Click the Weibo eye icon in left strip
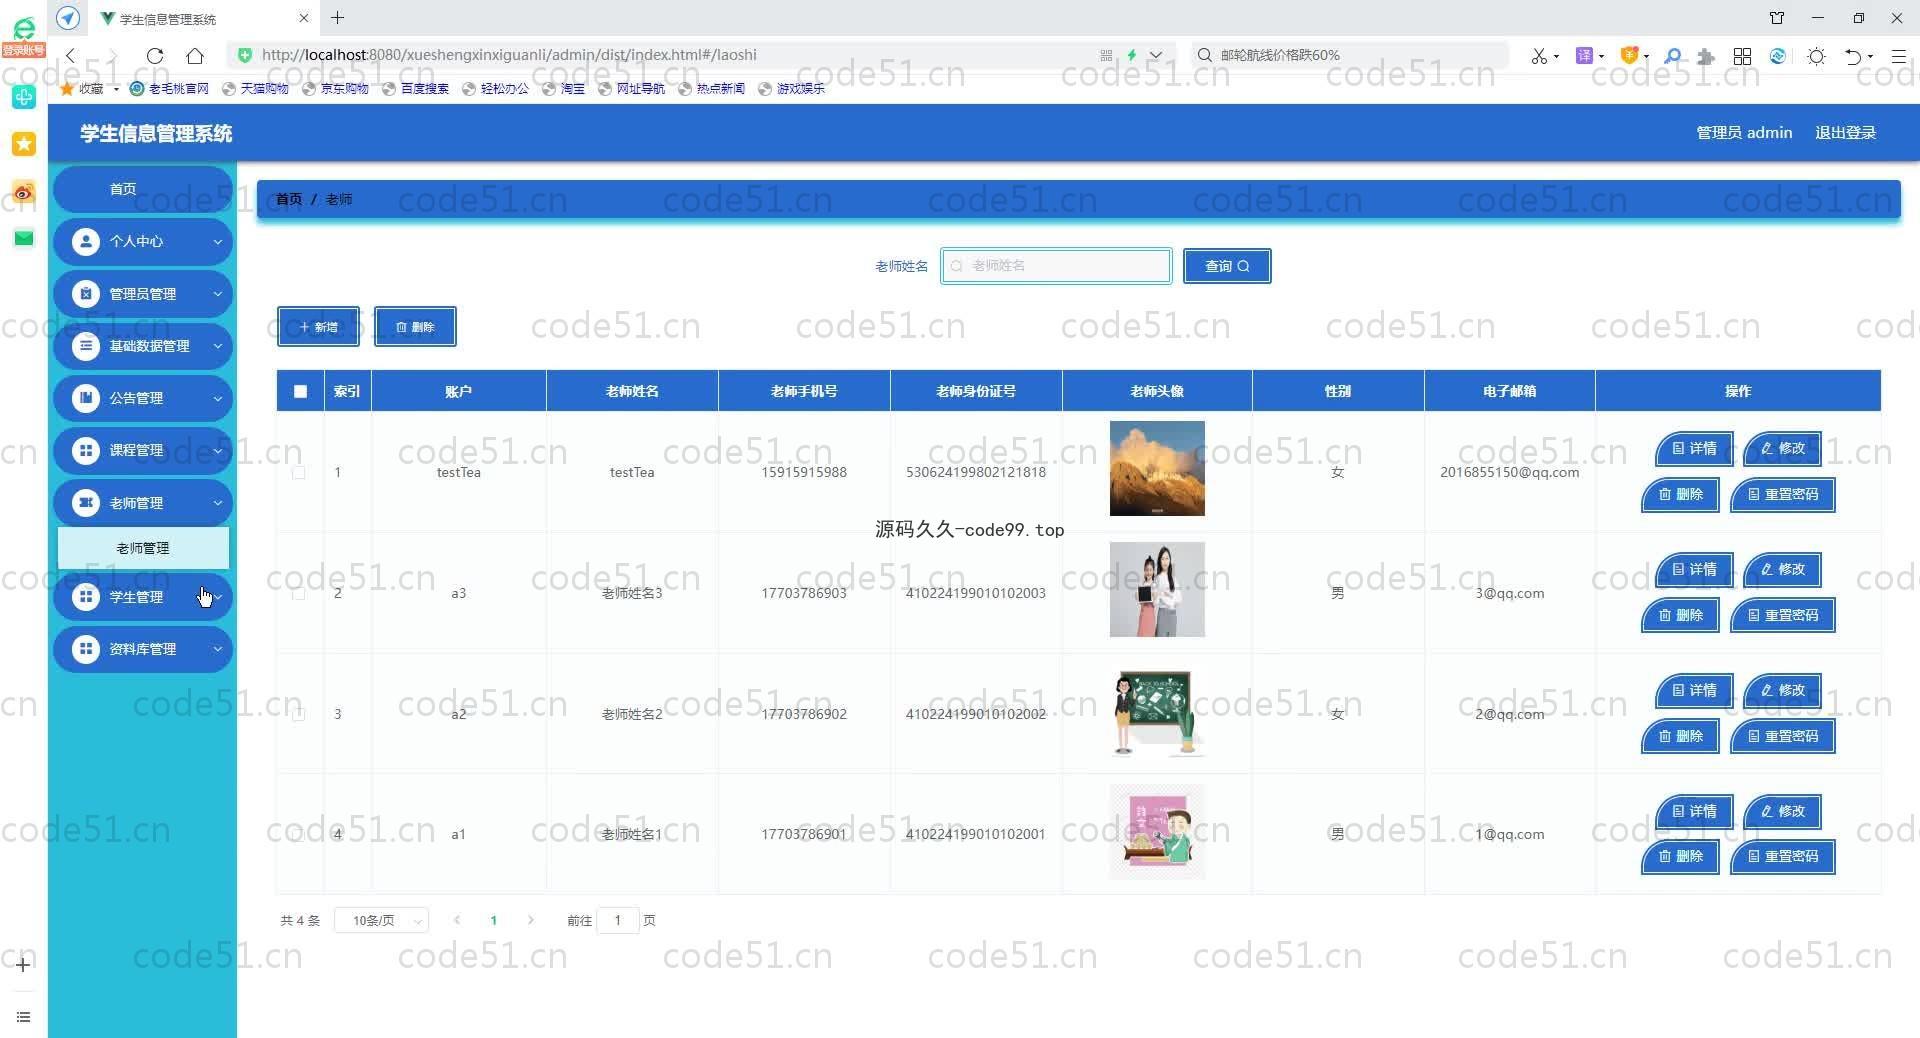This screenshot has height=1038, width=1920. tap(24, 192)
